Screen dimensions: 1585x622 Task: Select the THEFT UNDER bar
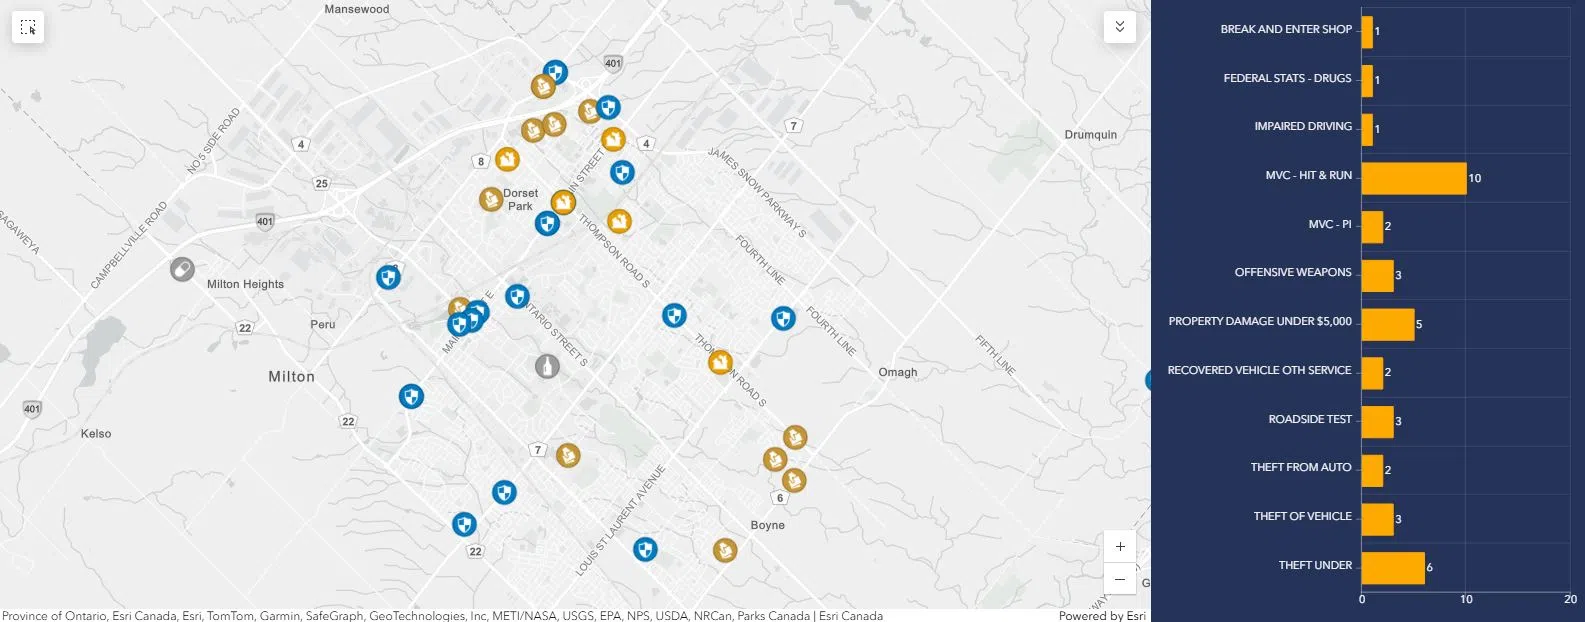(1392, 567)
